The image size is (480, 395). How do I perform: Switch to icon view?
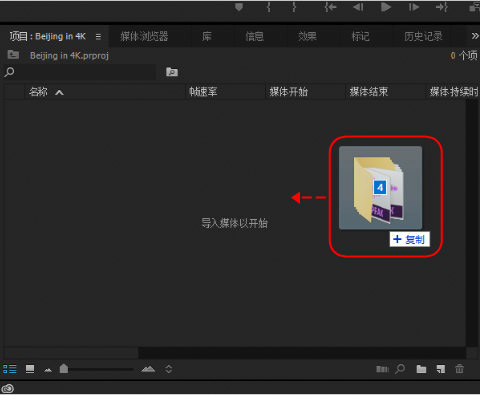point(30,369)
